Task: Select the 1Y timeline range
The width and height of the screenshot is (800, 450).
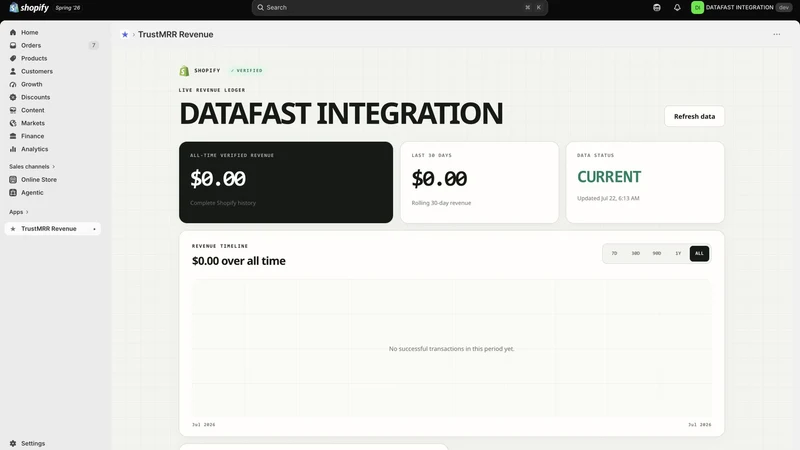Action: [678, 254]
